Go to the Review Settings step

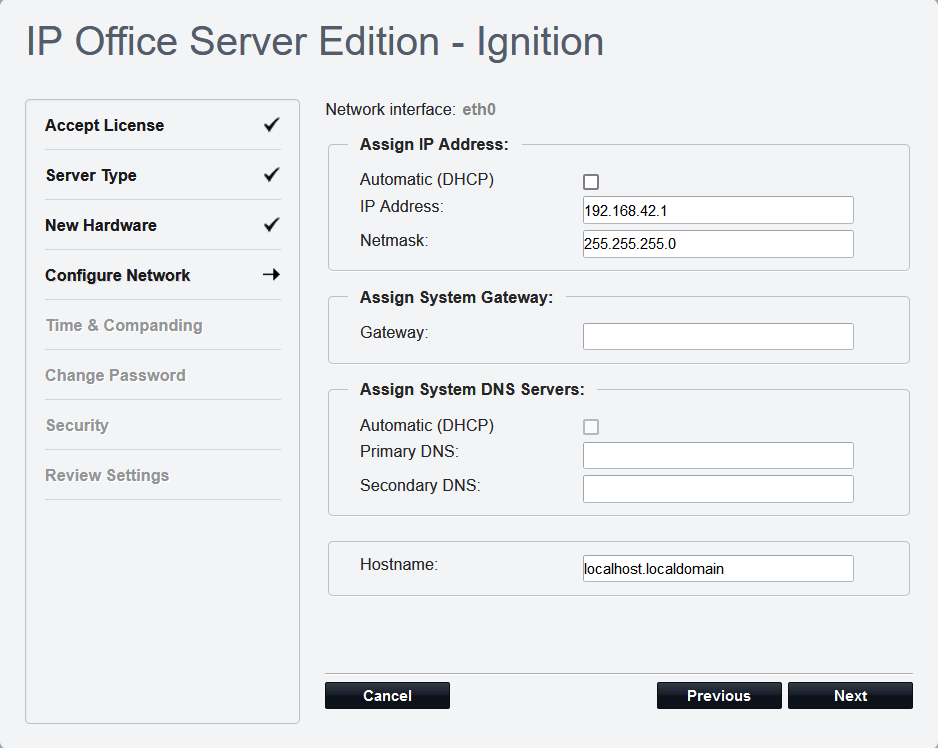[x=107, y=475]
